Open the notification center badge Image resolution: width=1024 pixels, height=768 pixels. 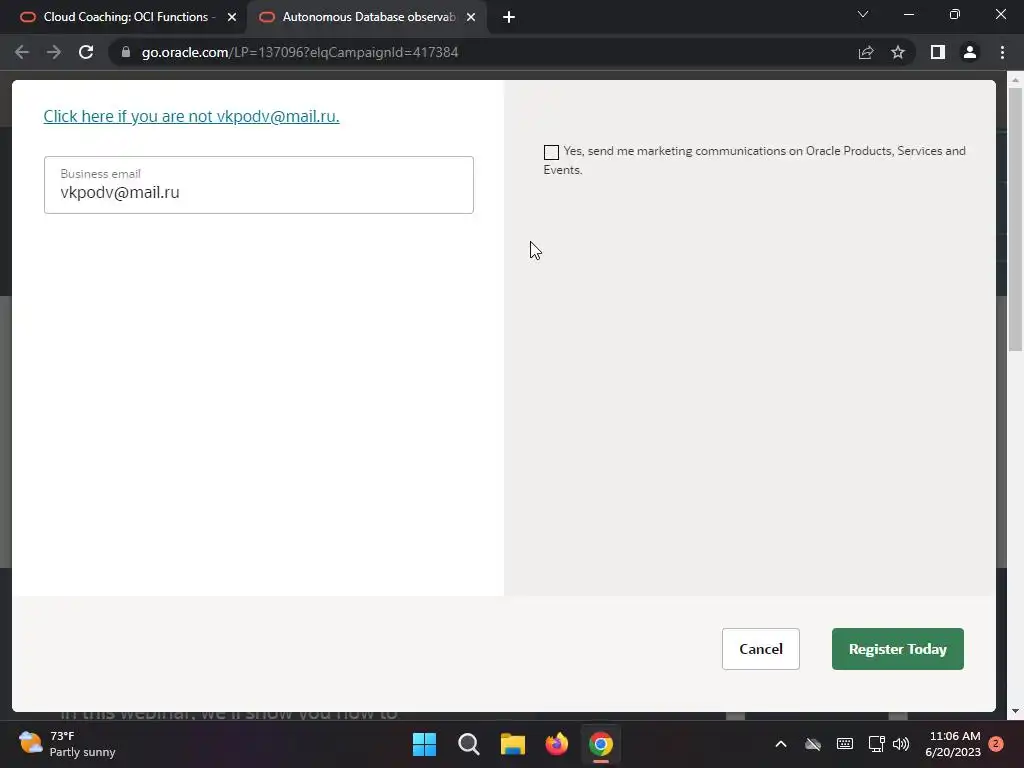click(995, 744)
